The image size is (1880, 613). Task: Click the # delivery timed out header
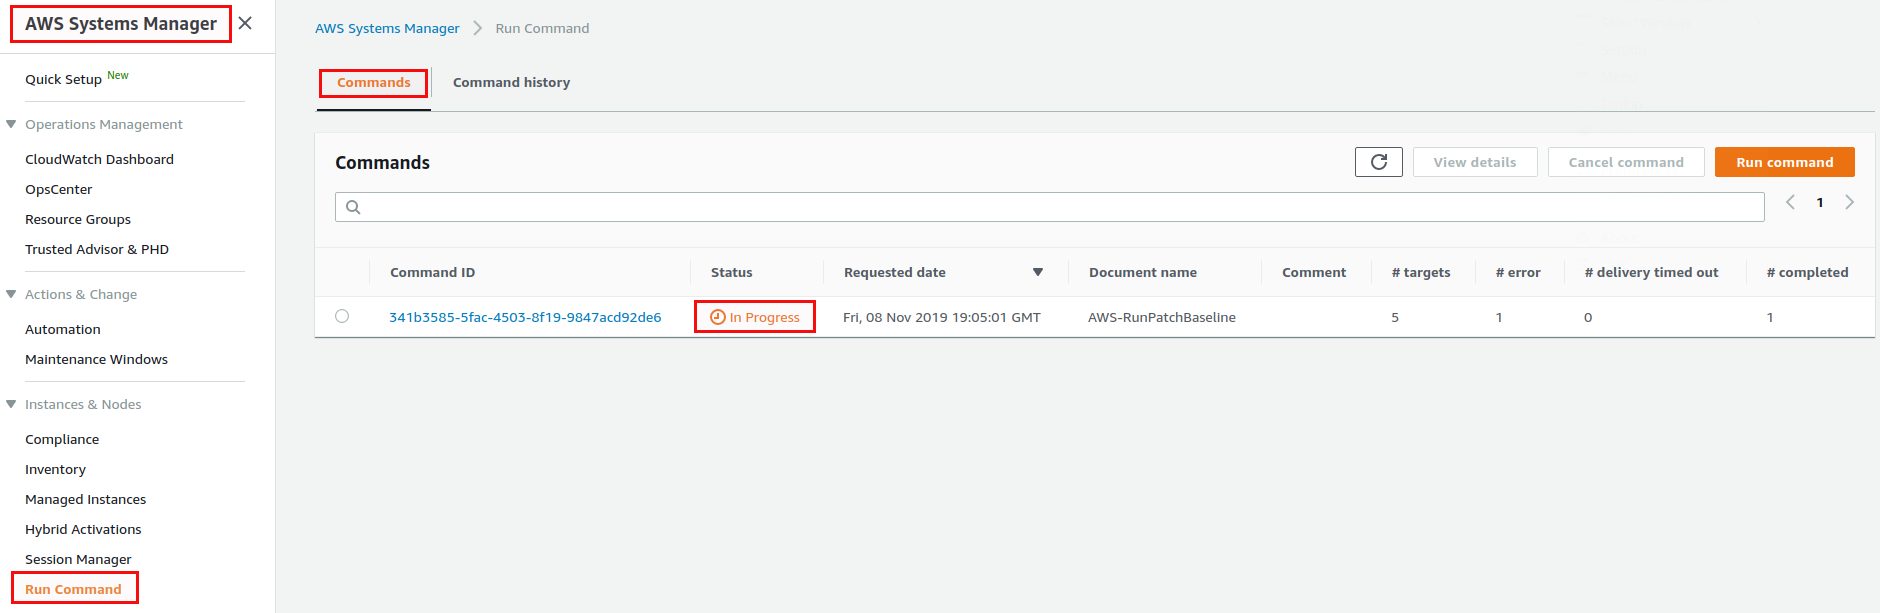coord(1651,272)
